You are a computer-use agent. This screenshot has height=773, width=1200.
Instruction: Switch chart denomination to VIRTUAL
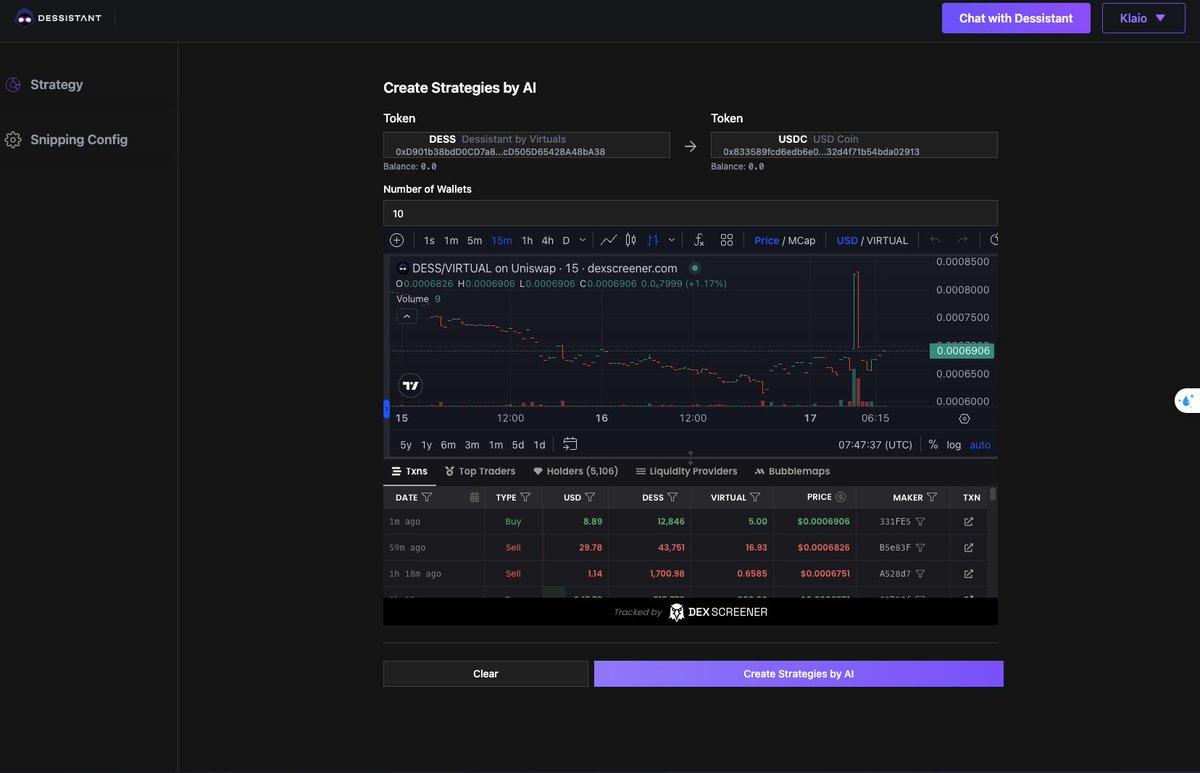(x=888, y=241)
